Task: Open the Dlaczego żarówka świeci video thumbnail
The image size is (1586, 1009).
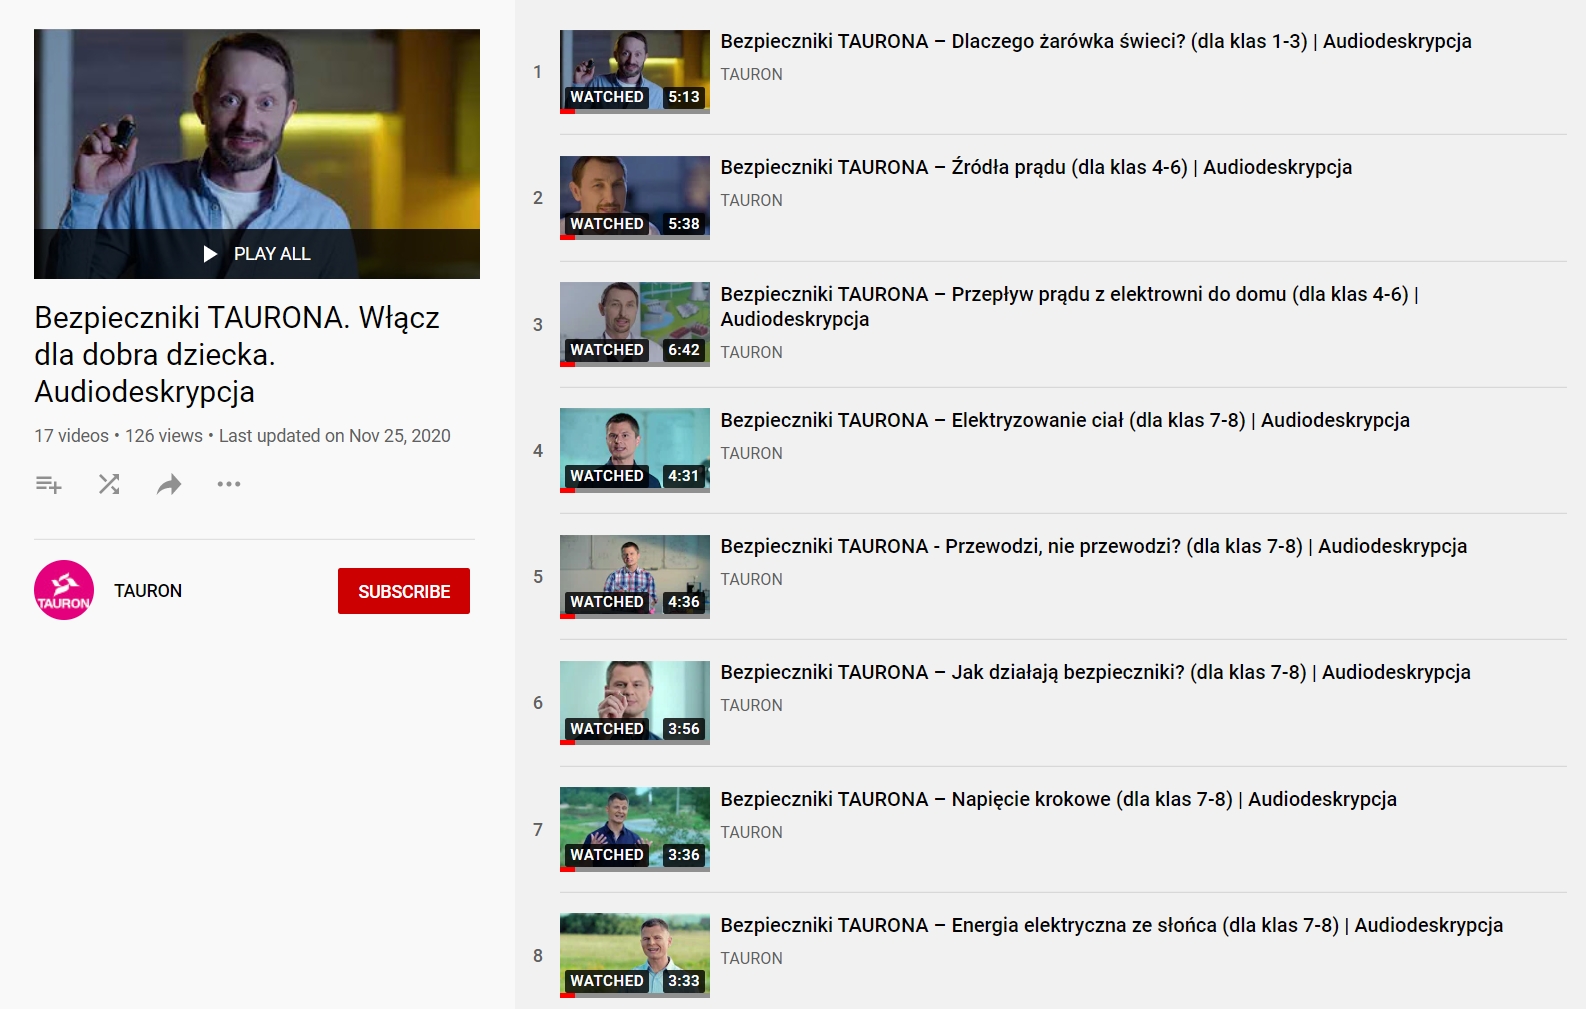Action: (x=634, y=71)
